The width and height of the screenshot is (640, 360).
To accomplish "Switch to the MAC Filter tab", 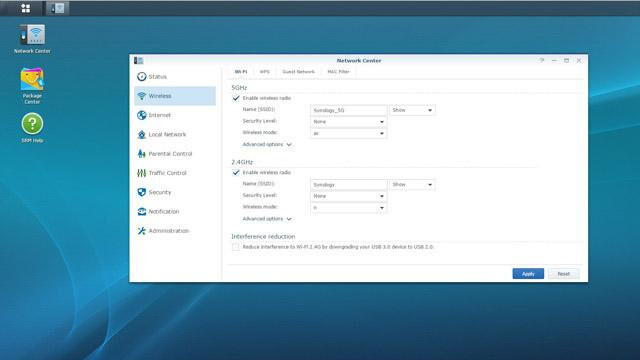I will click(338, 72).
